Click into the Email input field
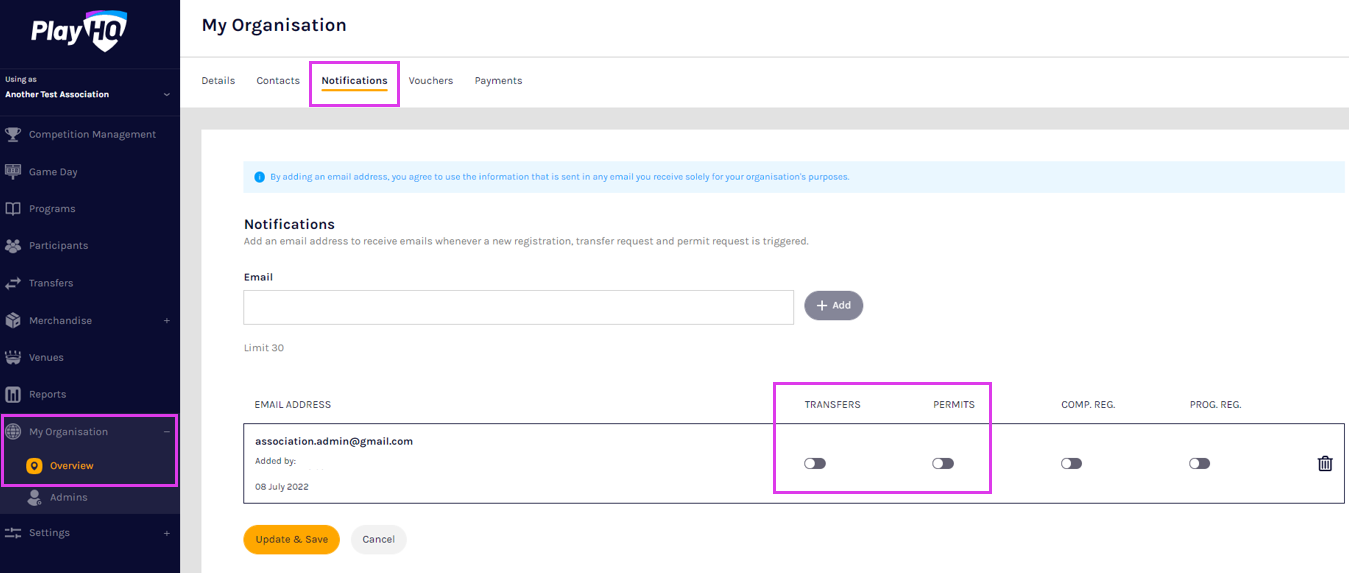The image size is (1349, 573). [x=518, y=307]
